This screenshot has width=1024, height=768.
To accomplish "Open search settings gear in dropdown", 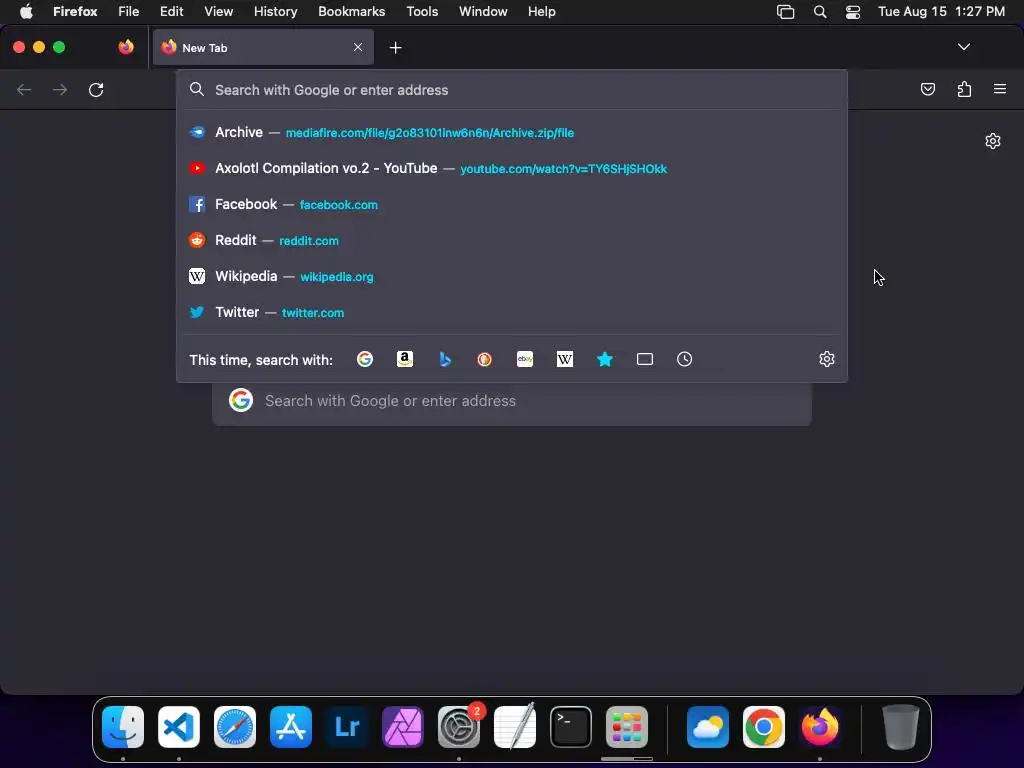I will coord(827,359).
